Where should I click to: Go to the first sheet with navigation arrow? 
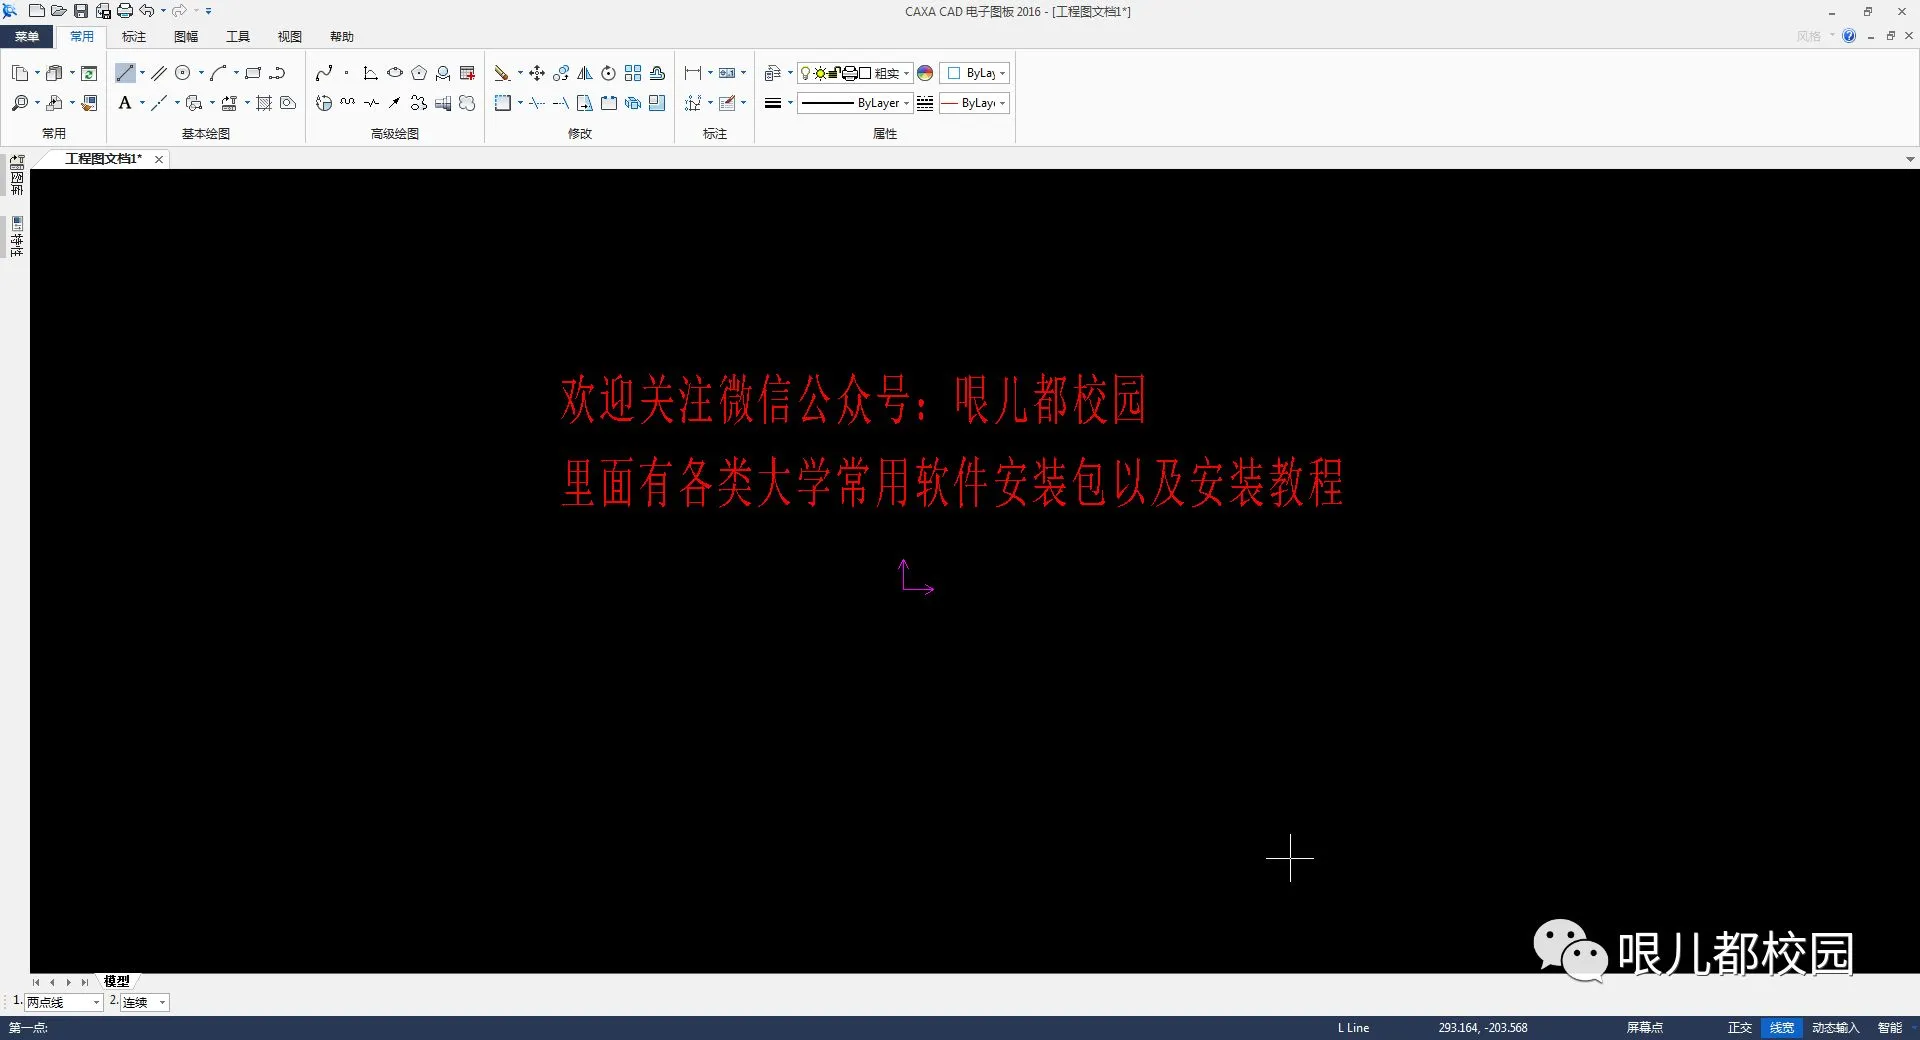point(36,982)
